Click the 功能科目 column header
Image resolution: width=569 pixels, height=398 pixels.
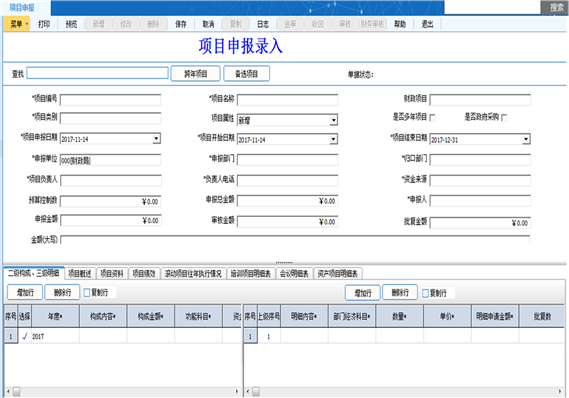point(198,317)
